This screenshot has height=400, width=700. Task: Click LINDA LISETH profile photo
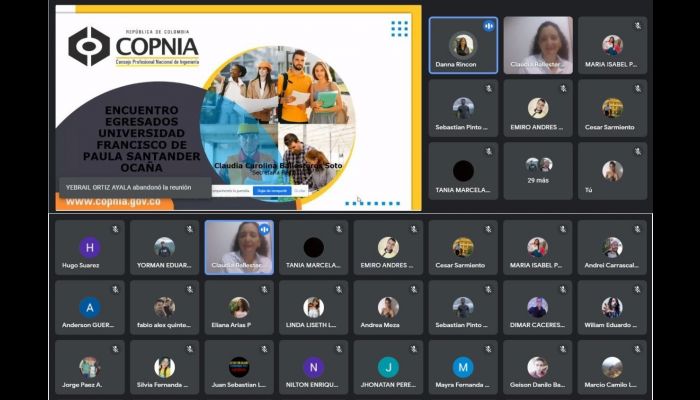(313, 307)
